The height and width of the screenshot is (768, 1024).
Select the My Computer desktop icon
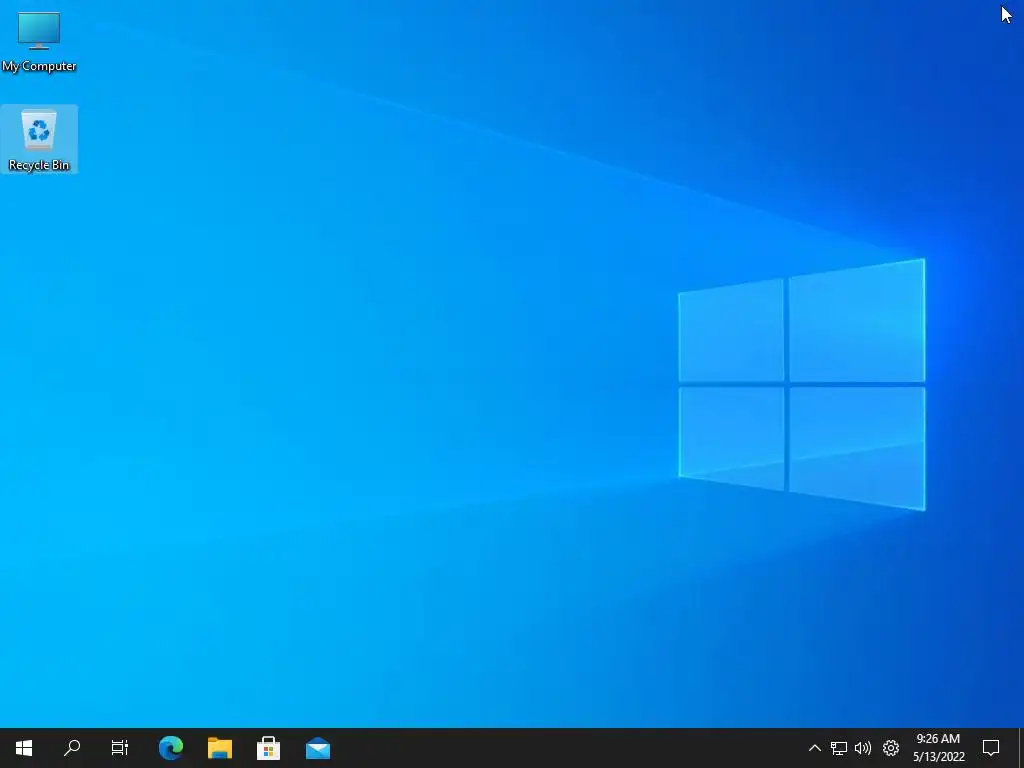(x=39, y=41)
